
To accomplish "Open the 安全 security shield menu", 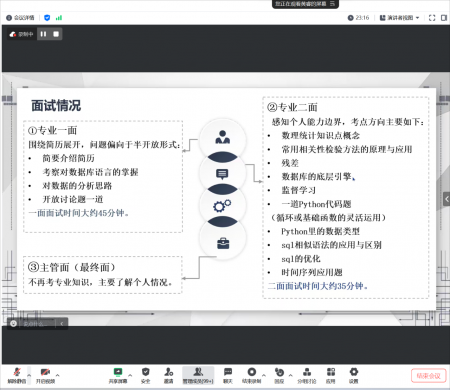I will (x=145, y=375).
